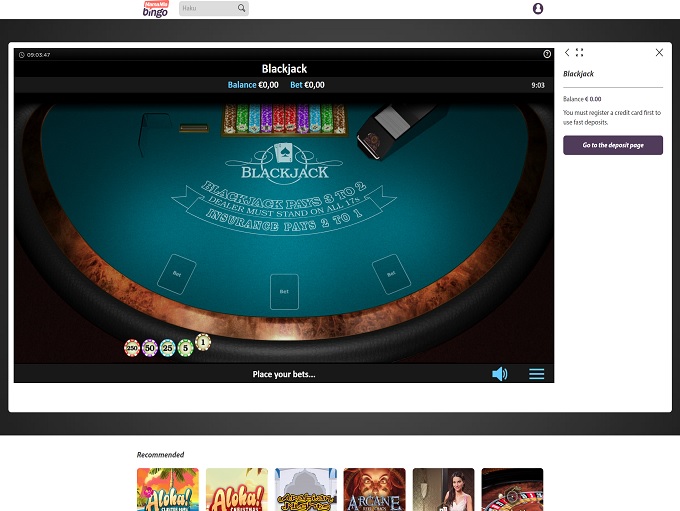The height and width of the screenshot is (511, 680).
Task: Click the search magnifier icon
Action: click(241, 9)
